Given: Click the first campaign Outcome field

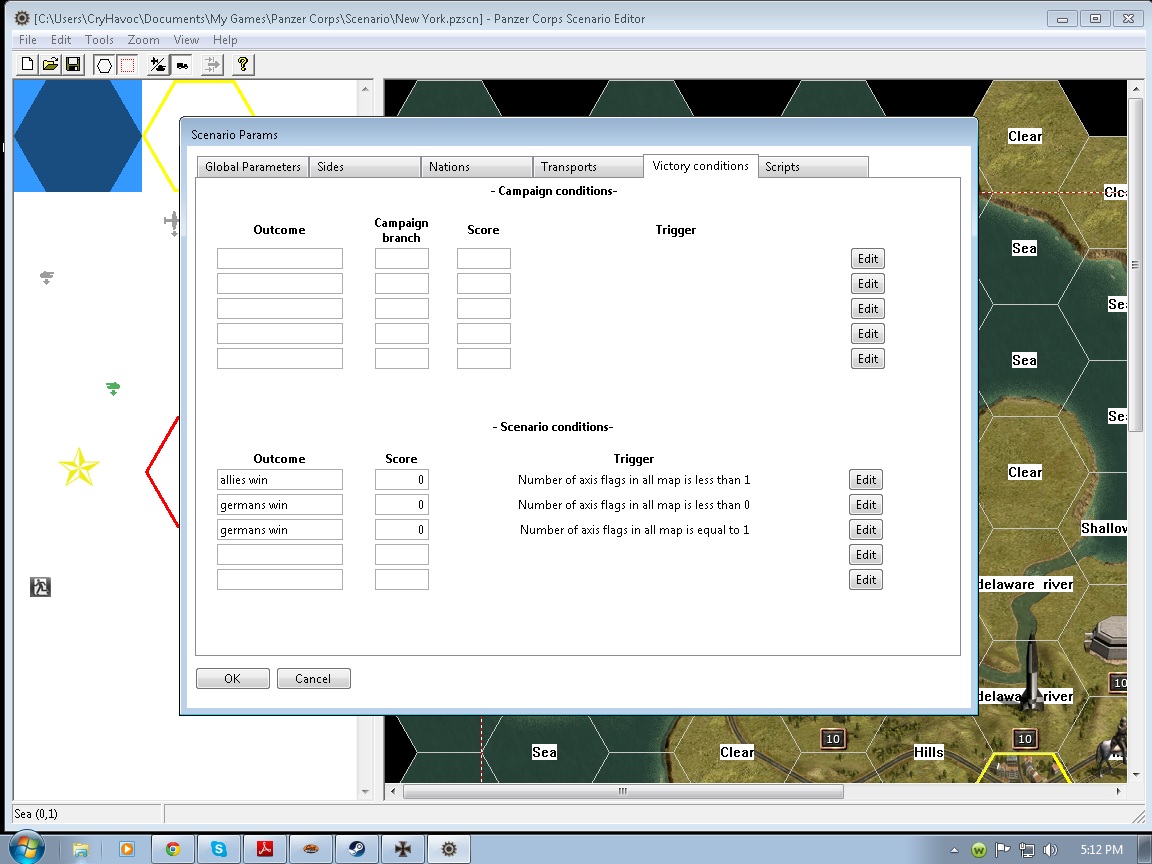Looking at the screenshot, I should (280, 259).
